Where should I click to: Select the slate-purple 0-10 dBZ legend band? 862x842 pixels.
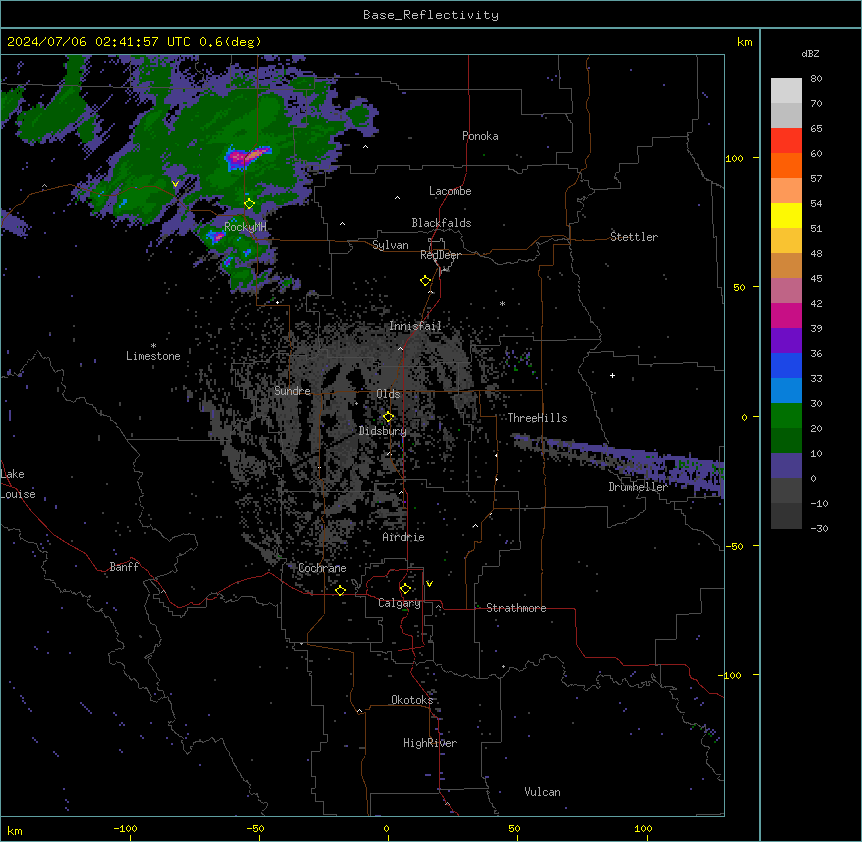point(786,466)
